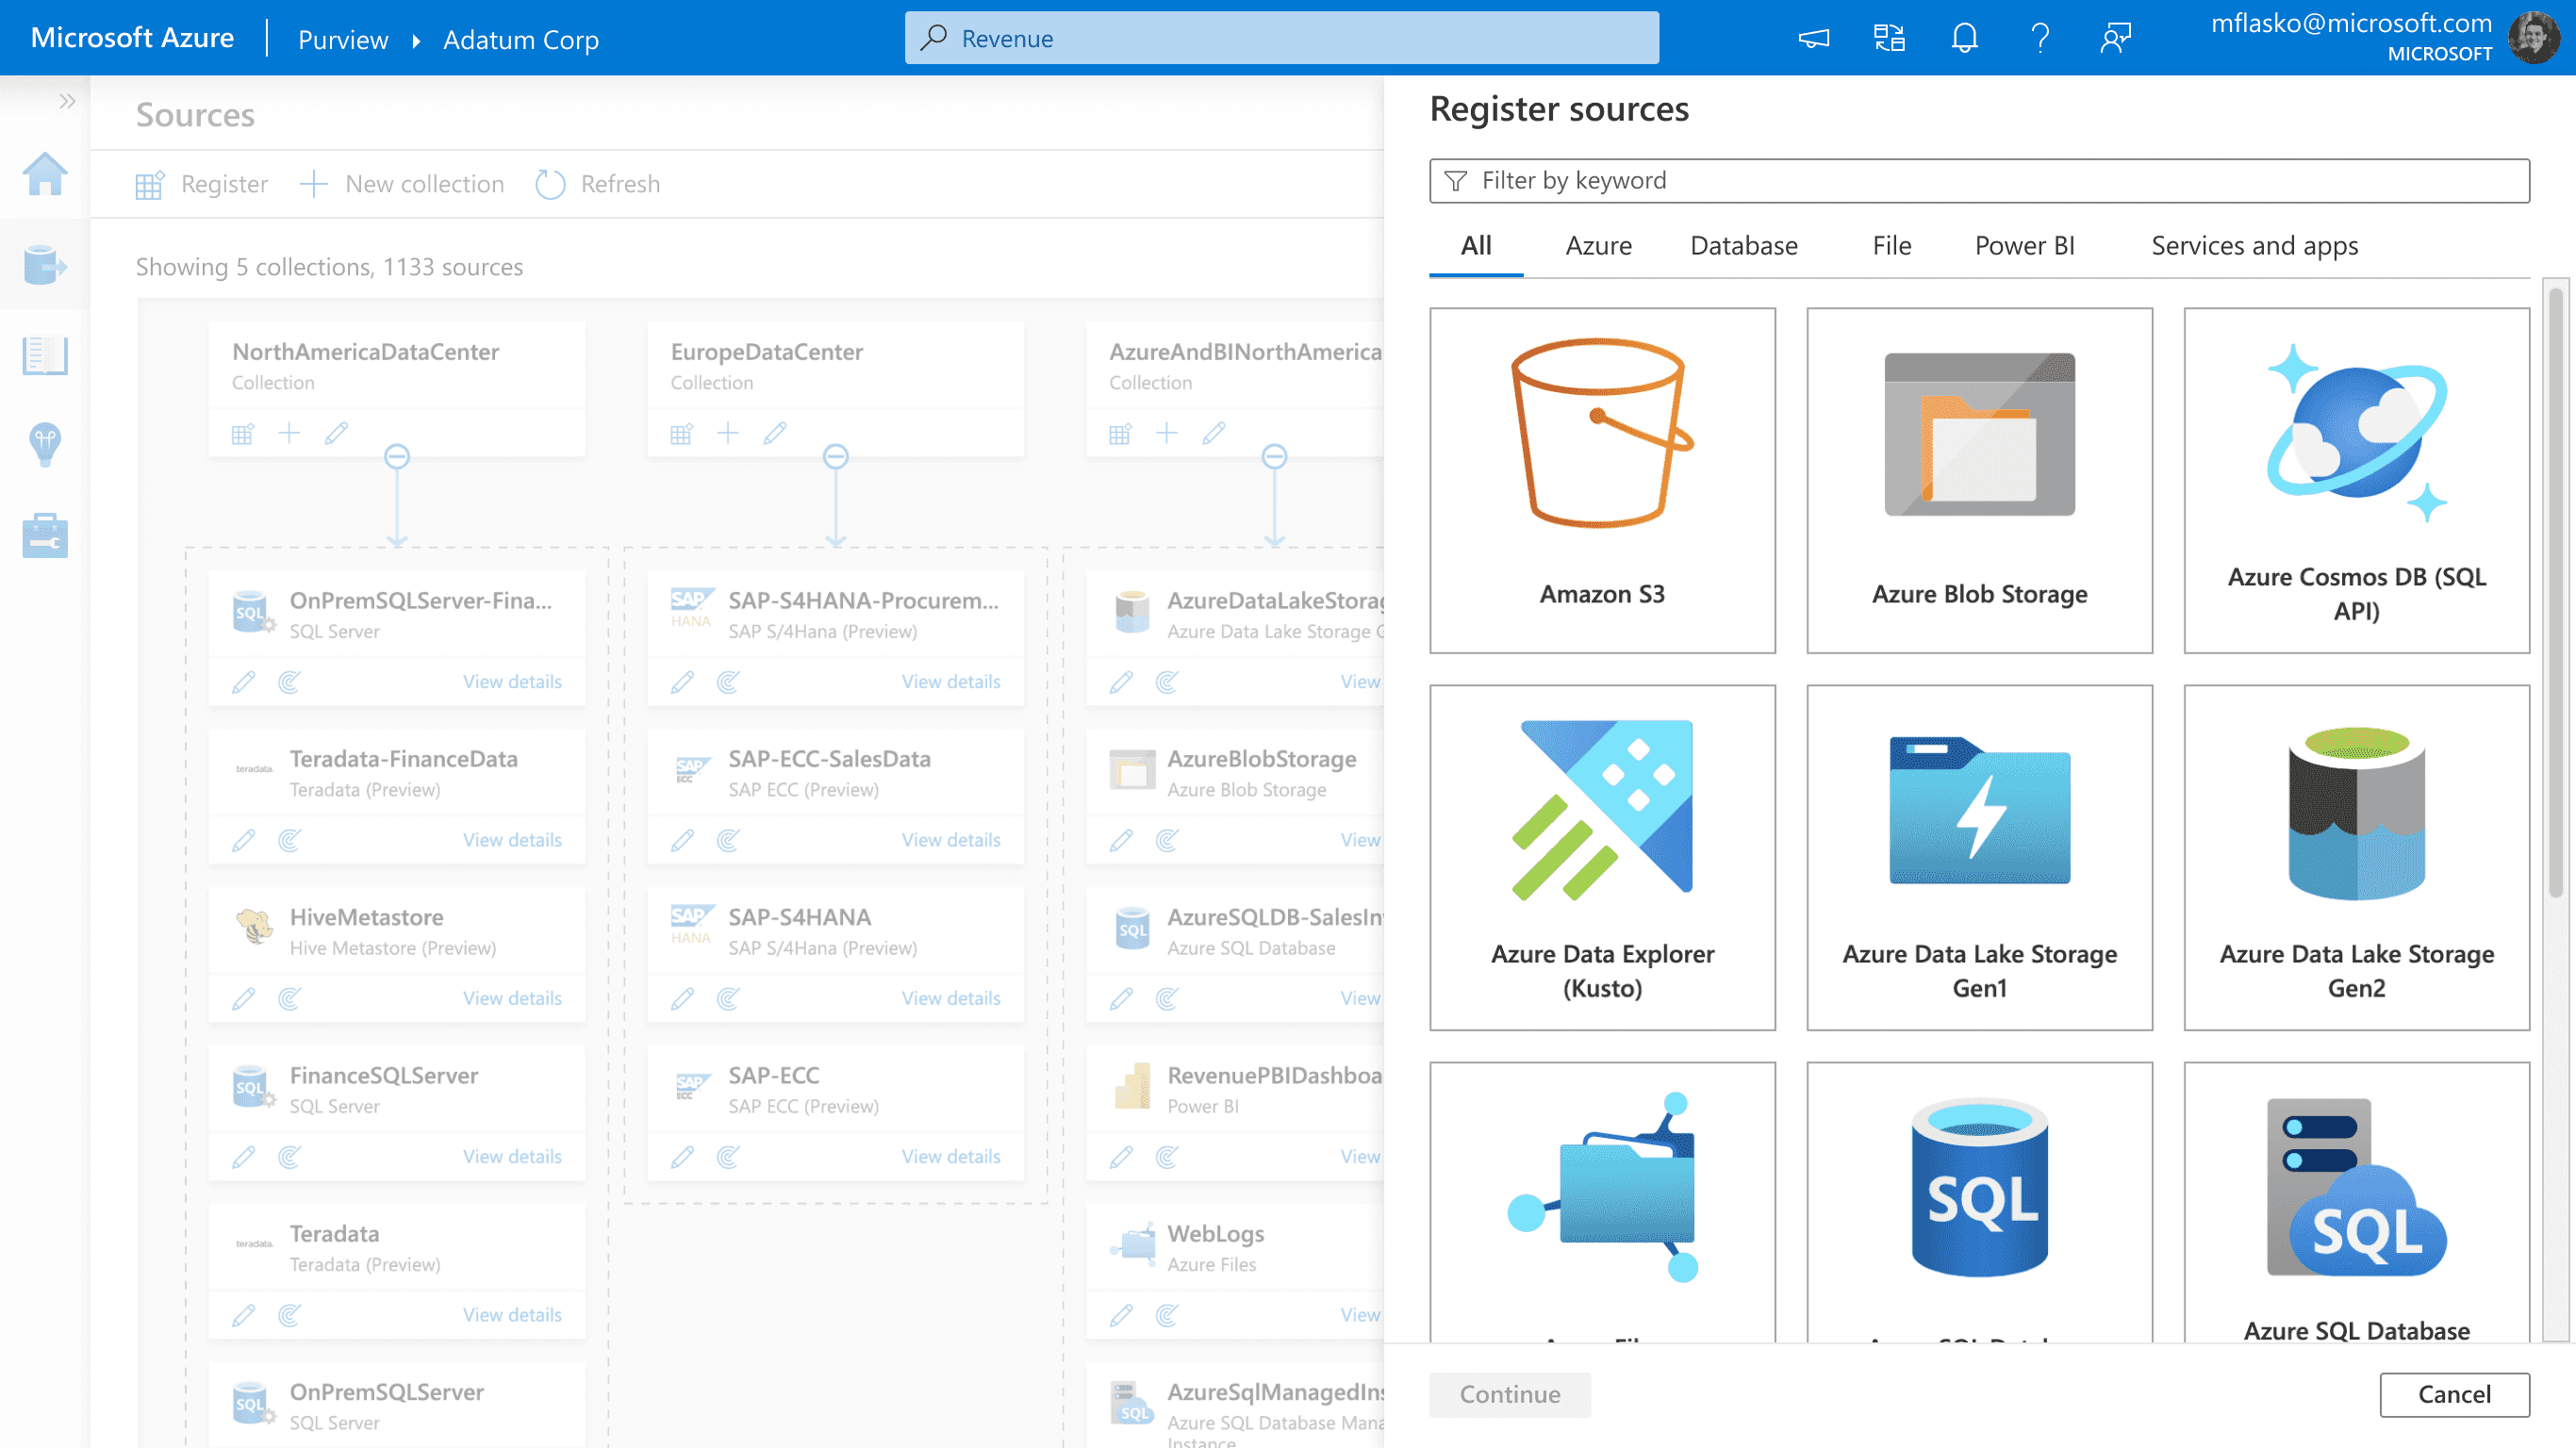Select the Azure Blob Storage tile
Viewport: 2576px width, 1448px height.
point(1979,480)
